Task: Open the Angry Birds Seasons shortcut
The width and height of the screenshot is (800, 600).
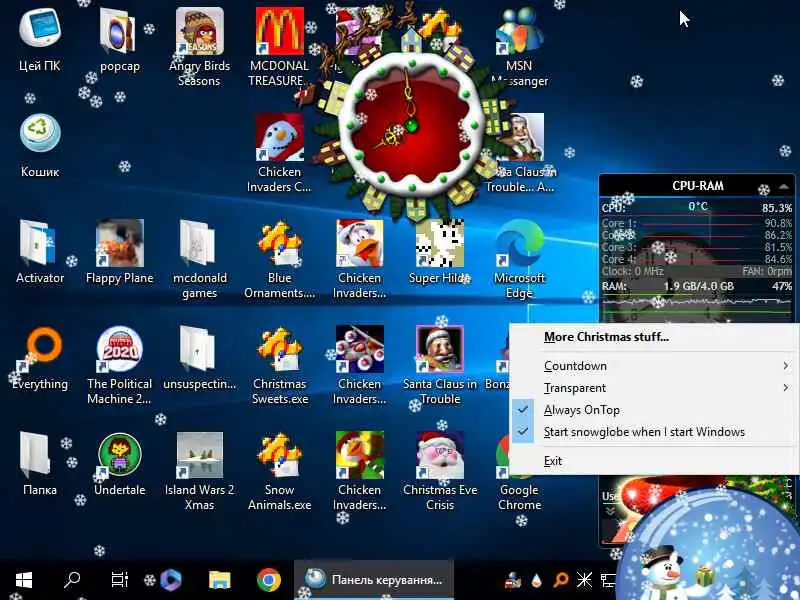Action: pos(199,31)
